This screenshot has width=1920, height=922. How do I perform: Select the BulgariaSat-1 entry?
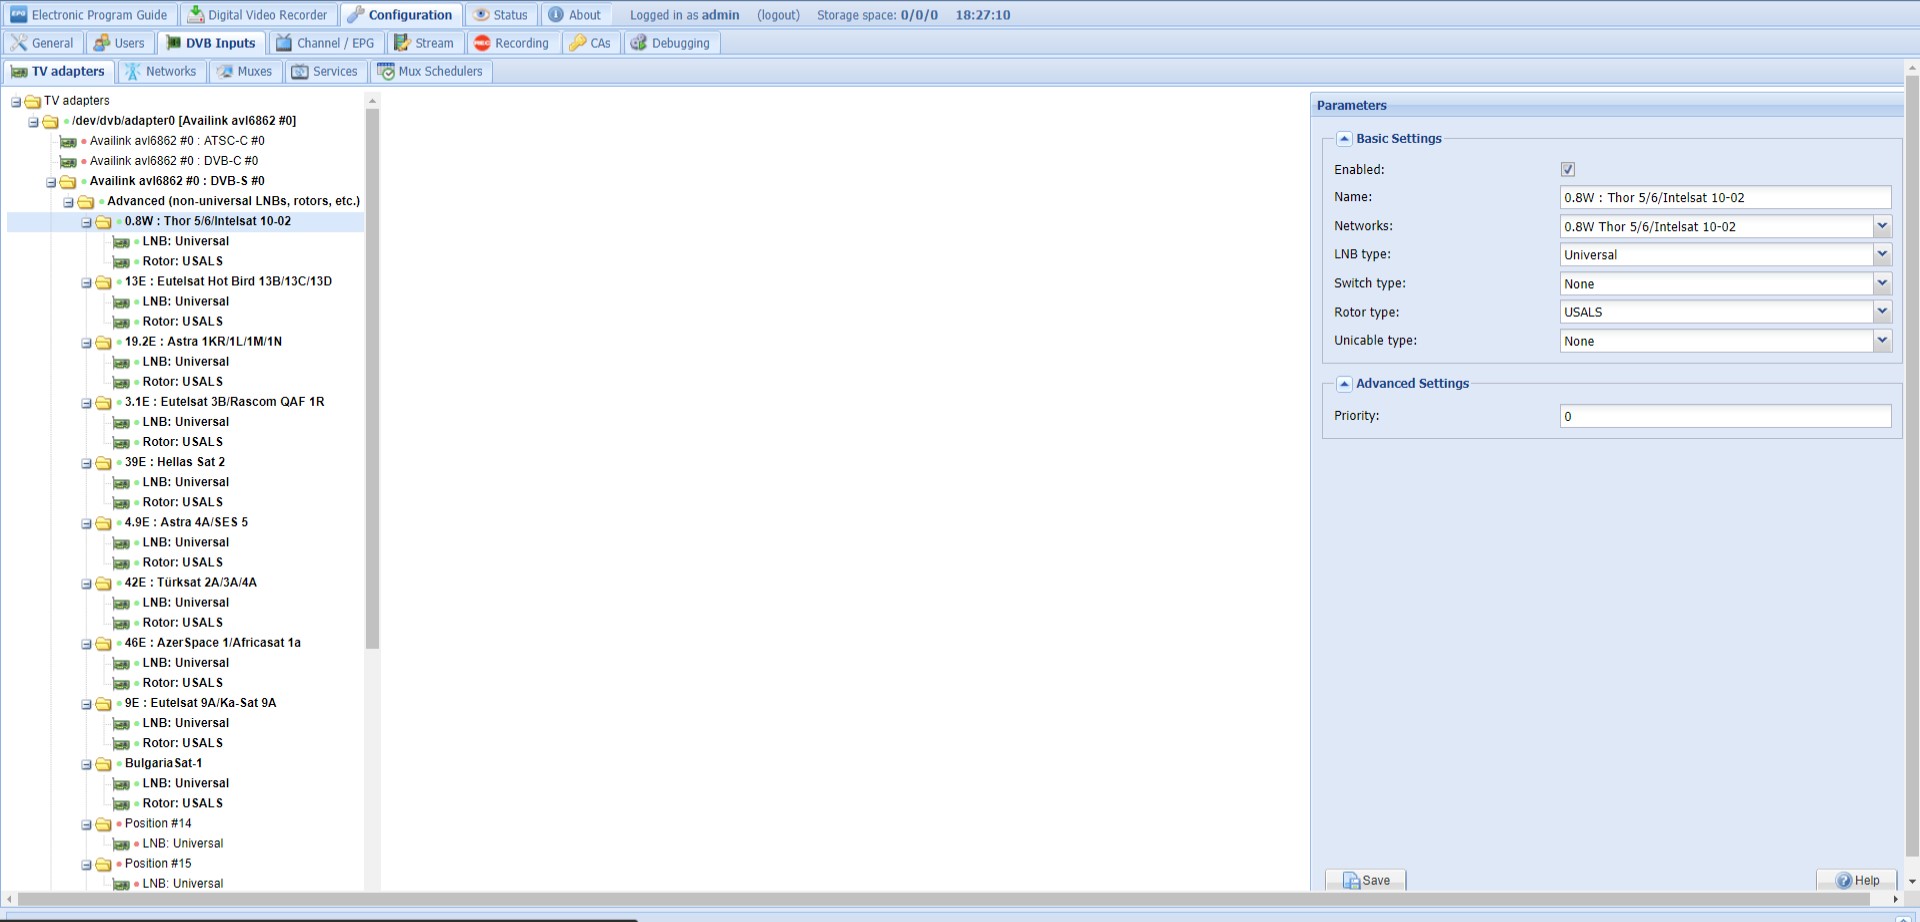coord(163,763)
